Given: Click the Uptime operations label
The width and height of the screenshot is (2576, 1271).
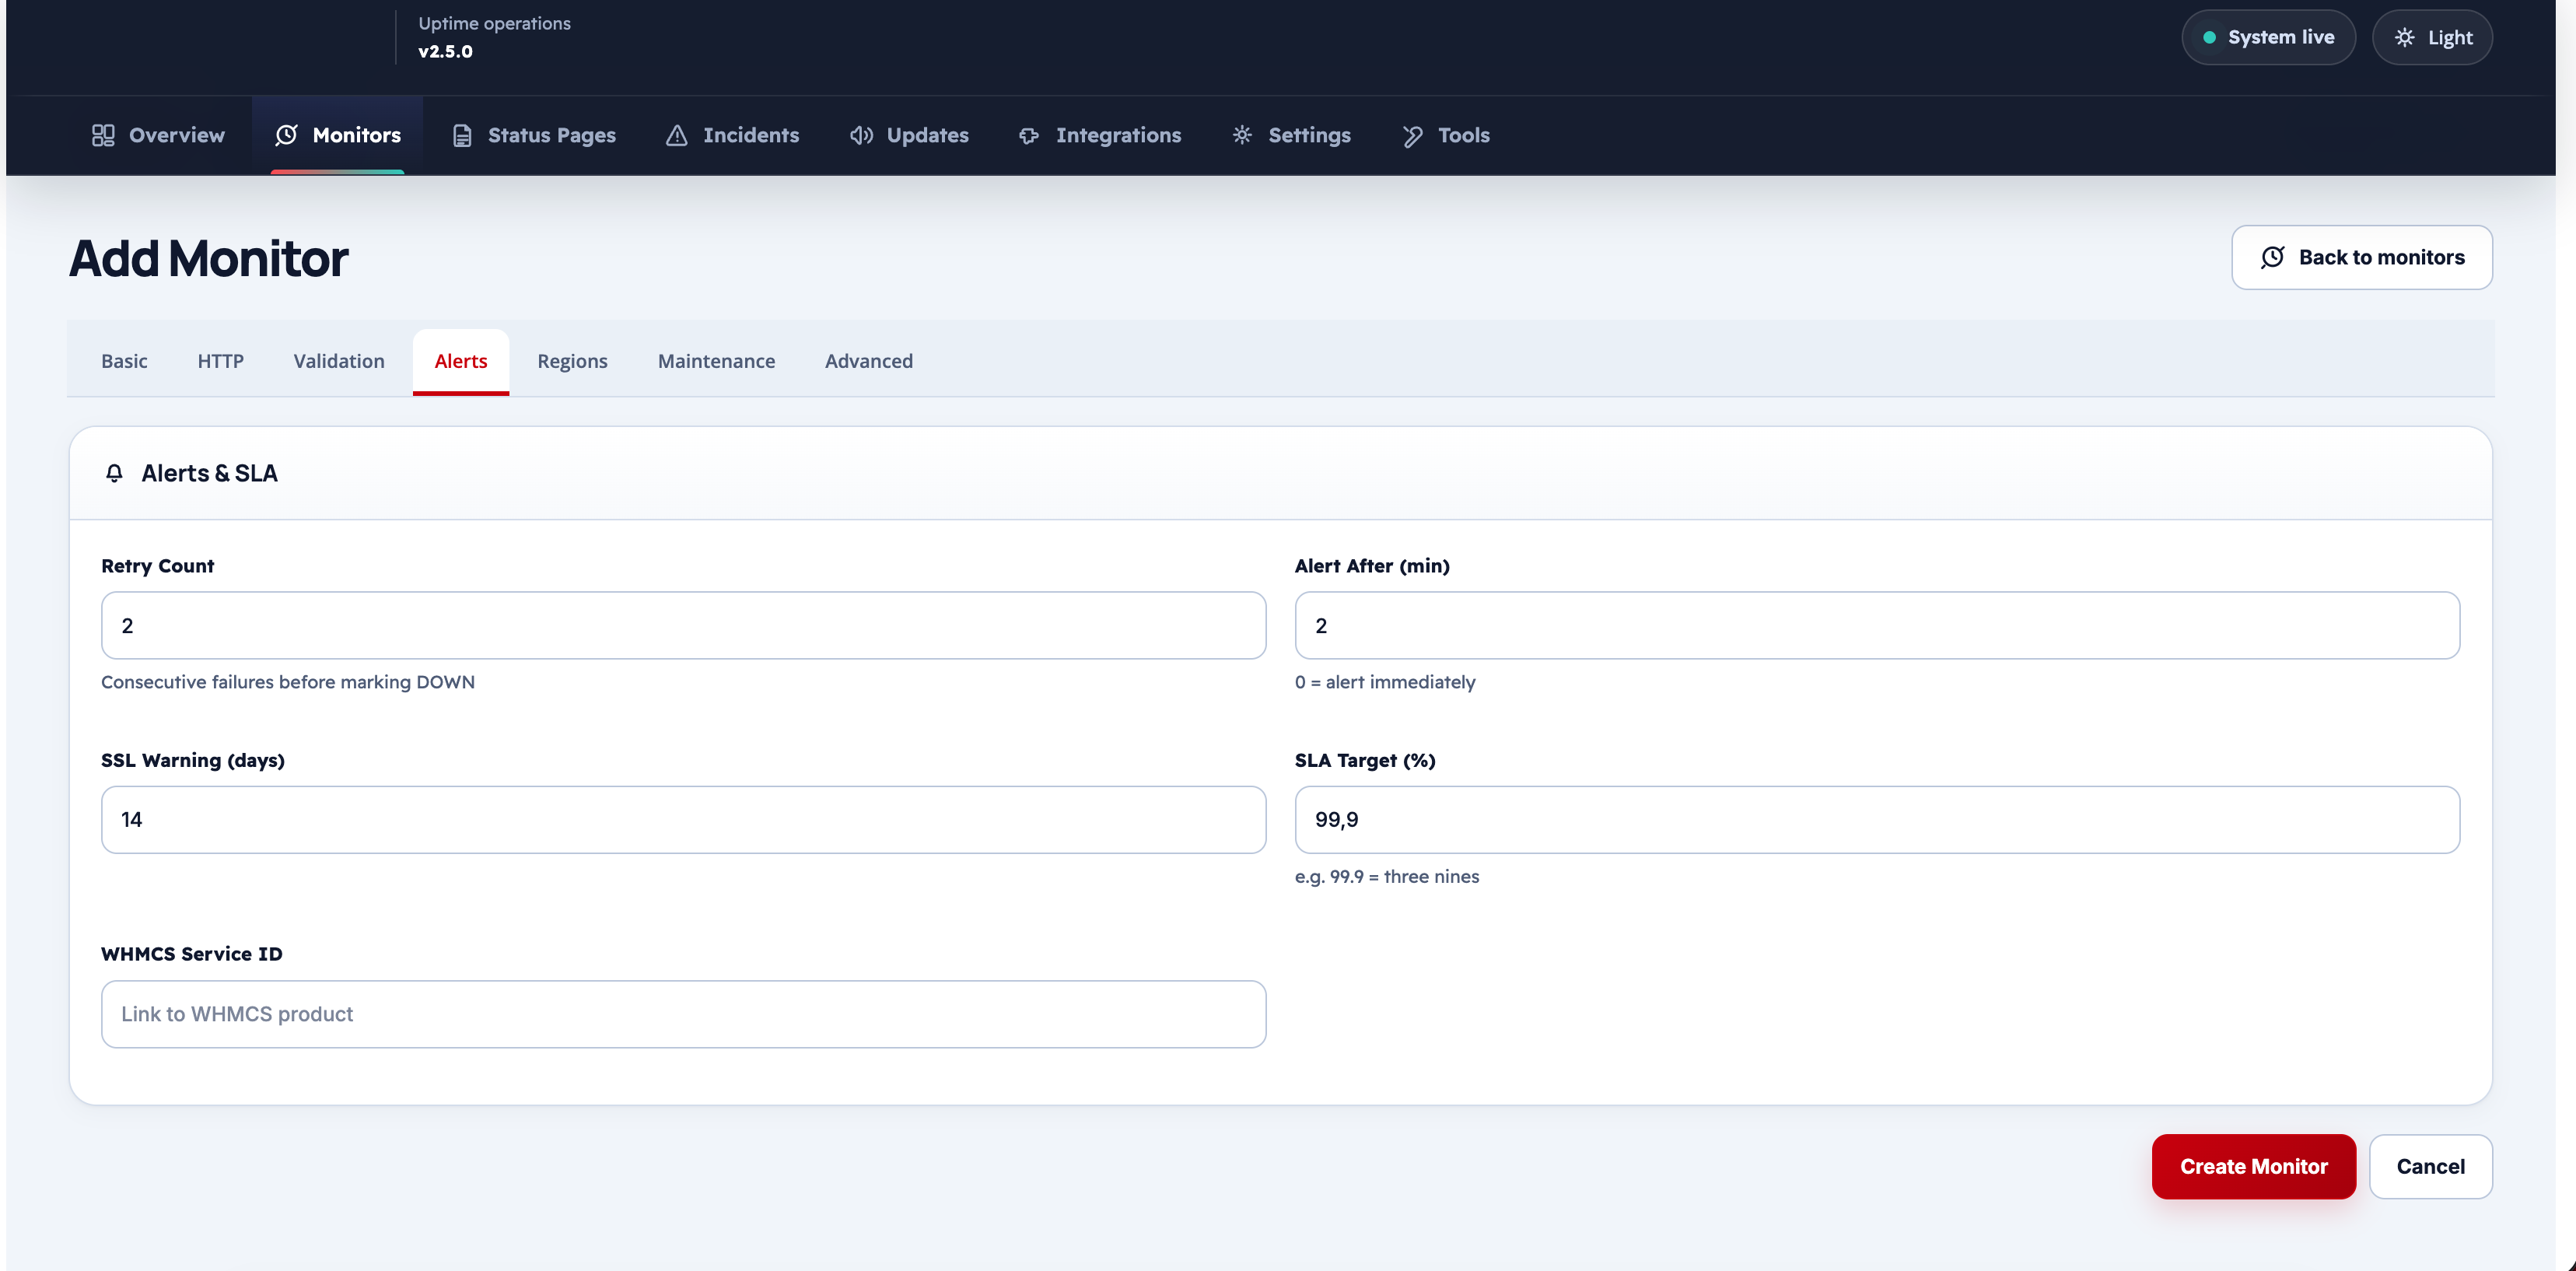Looking at the screenshot, I should coord(494,24).
